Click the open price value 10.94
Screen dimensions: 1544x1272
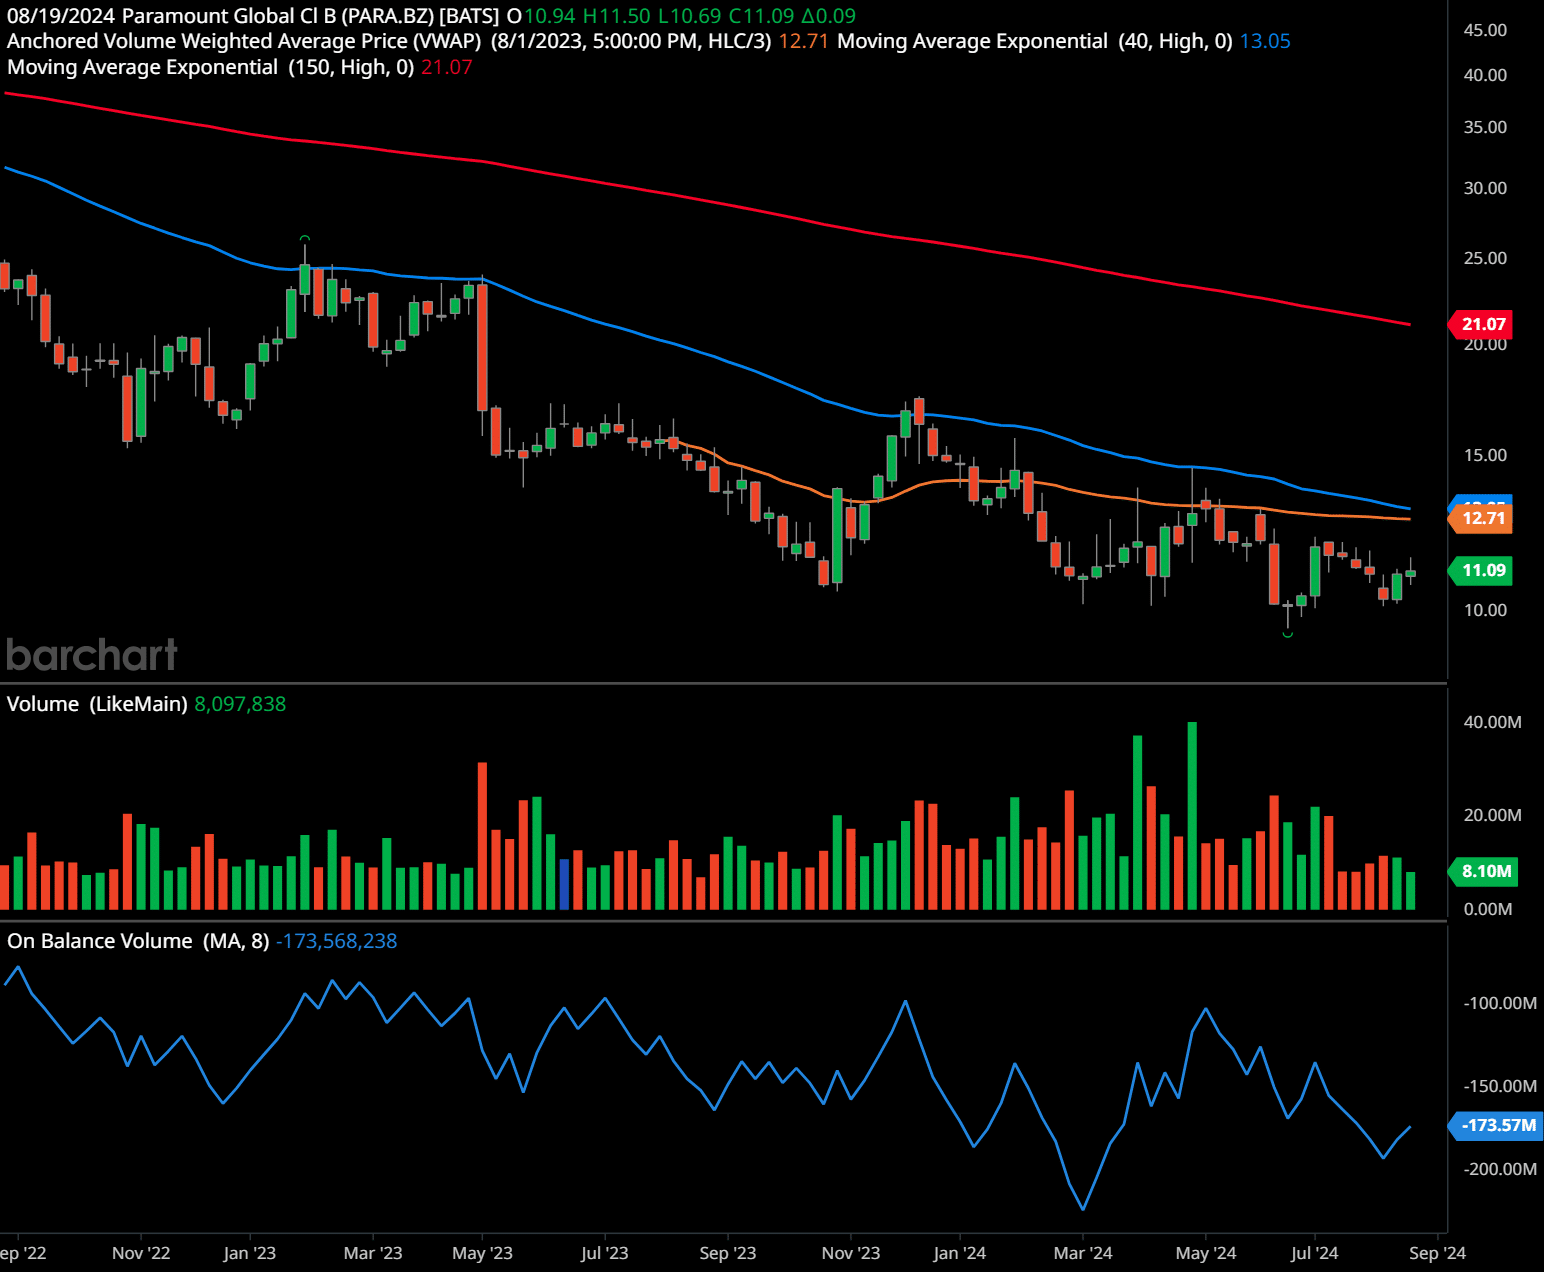[550, 16]
